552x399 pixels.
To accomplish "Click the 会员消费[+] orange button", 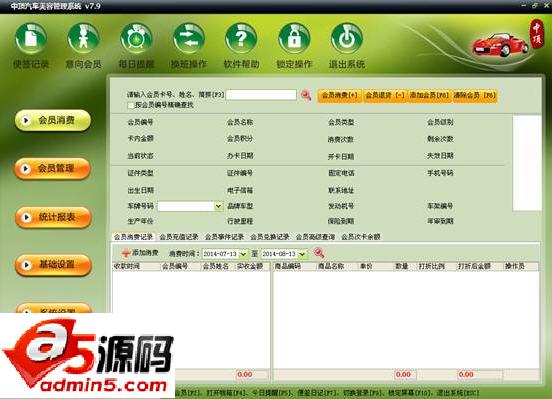I will click(340, 95).
